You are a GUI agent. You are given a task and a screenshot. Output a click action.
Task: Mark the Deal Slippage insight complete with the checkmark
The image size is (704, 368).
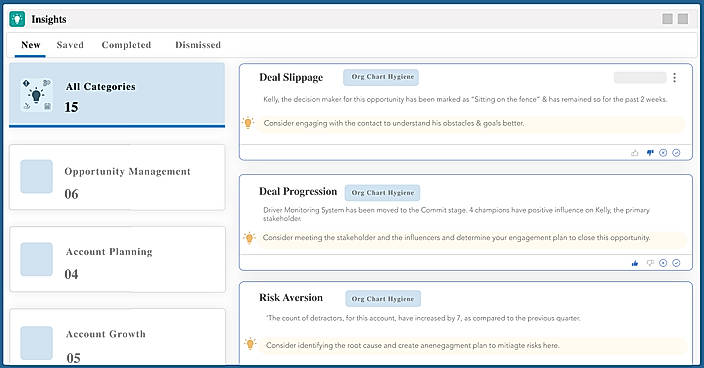point(676,153)
